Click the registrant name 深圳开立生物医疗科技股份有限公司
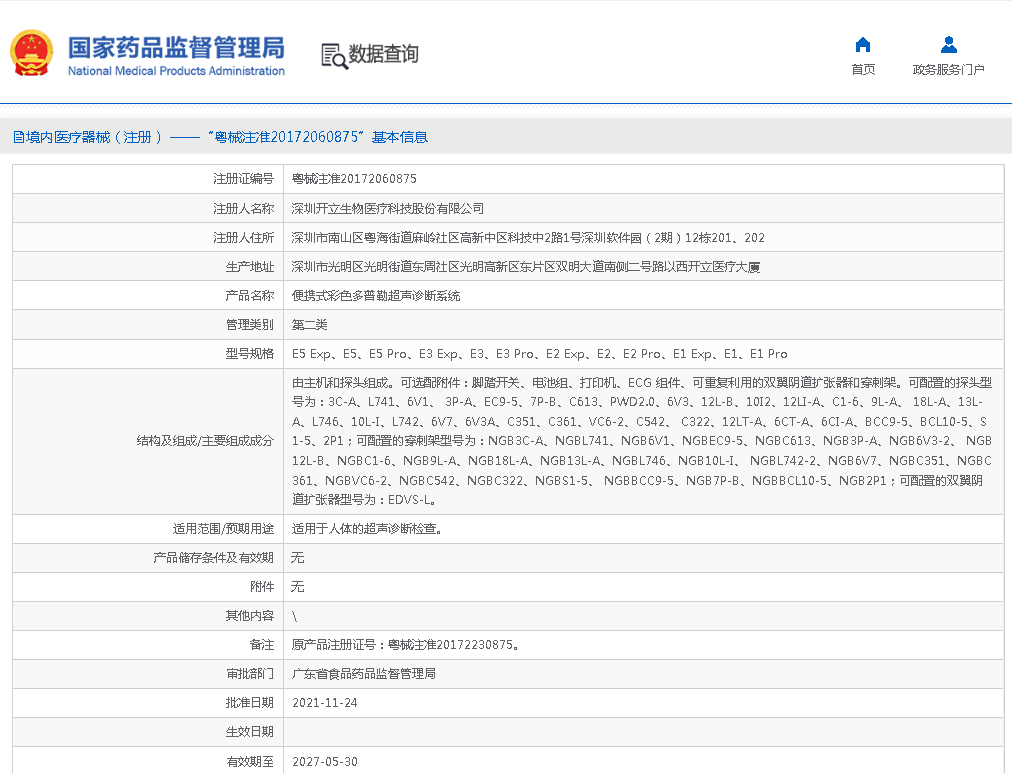 point(387,209)
